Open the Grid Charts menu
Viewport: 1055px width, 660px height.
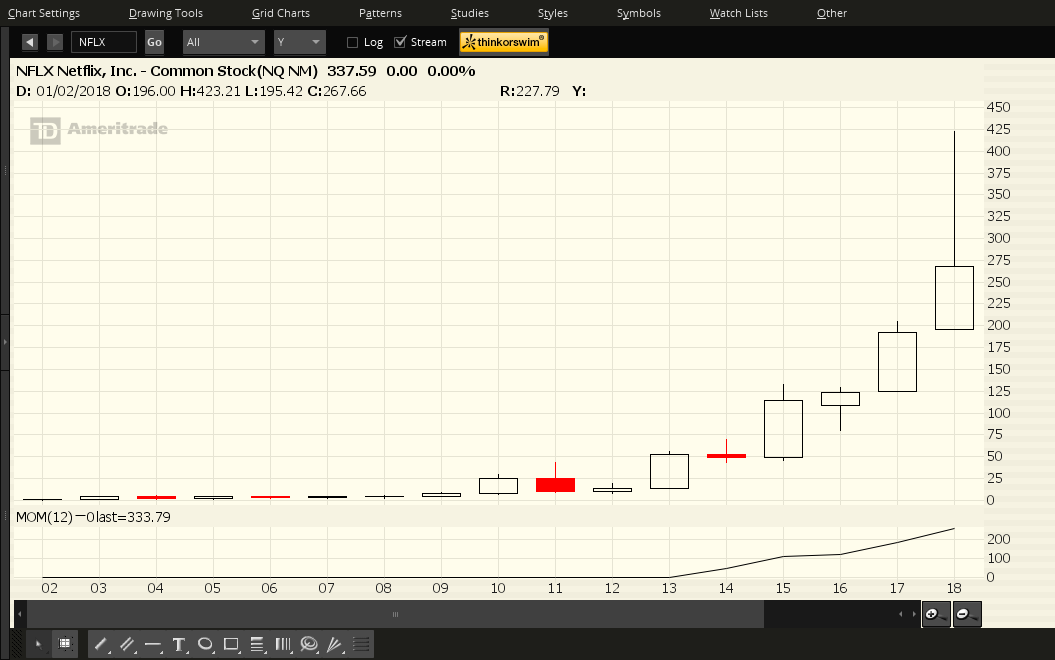[x=281, y=13]
